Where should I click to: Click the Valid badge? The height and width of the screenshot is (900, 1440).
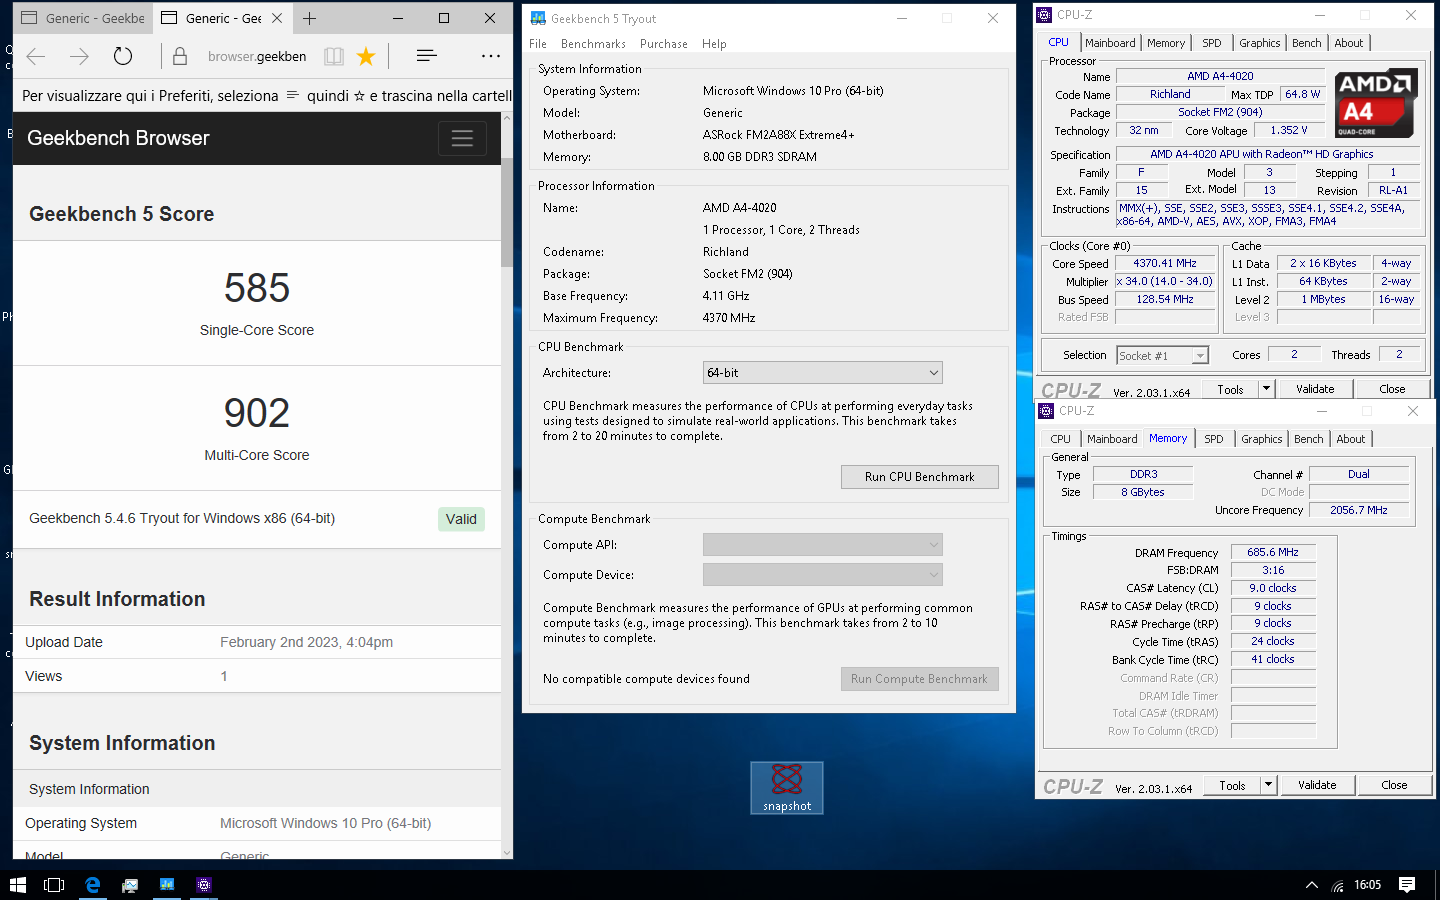461,519
